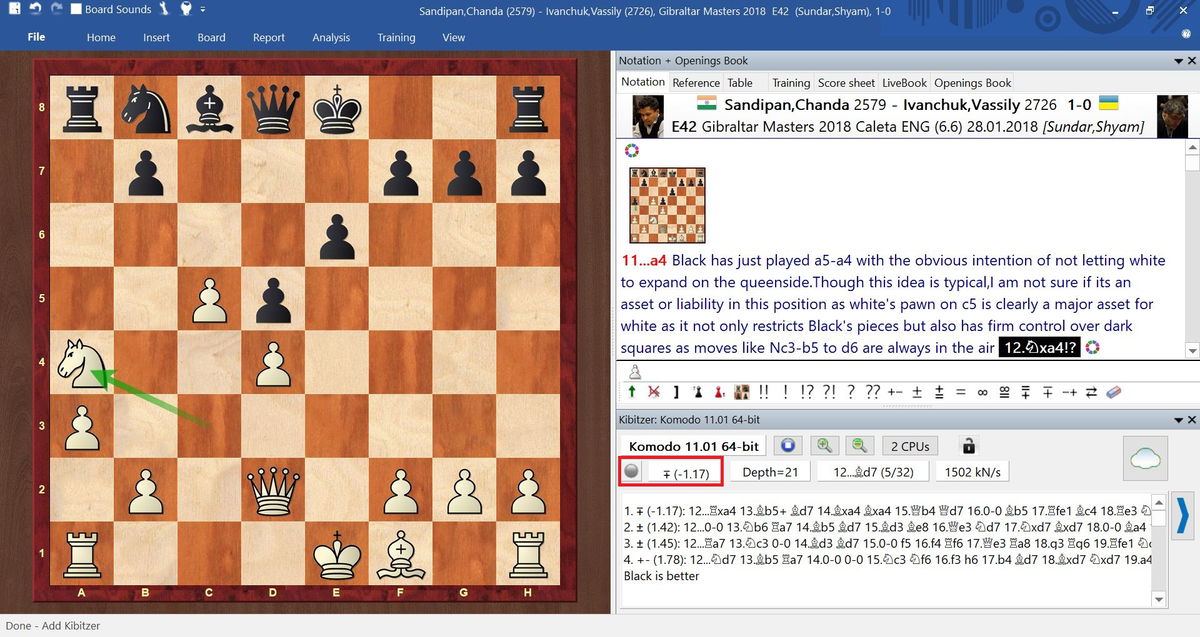Open the Notation pane dropdown arrow

click(1177, 61)
